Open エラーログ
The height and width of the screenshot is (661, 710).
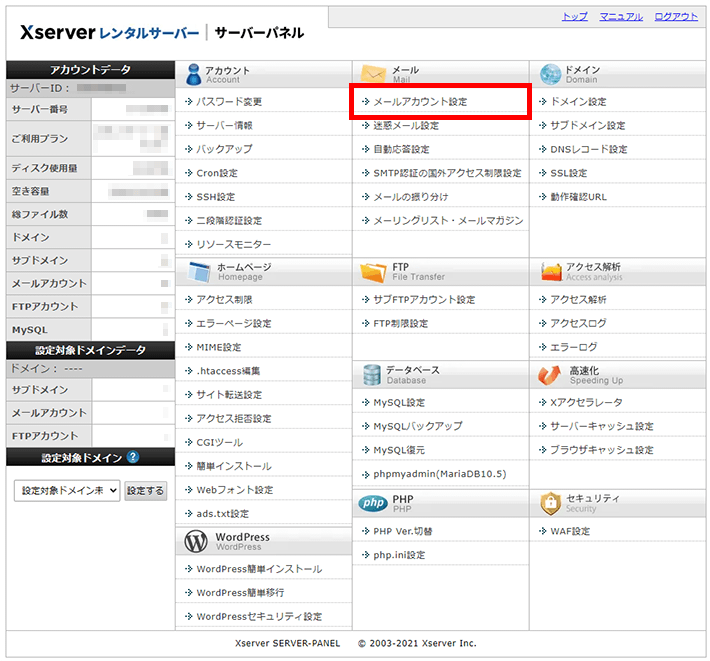[x=574, y=347]
